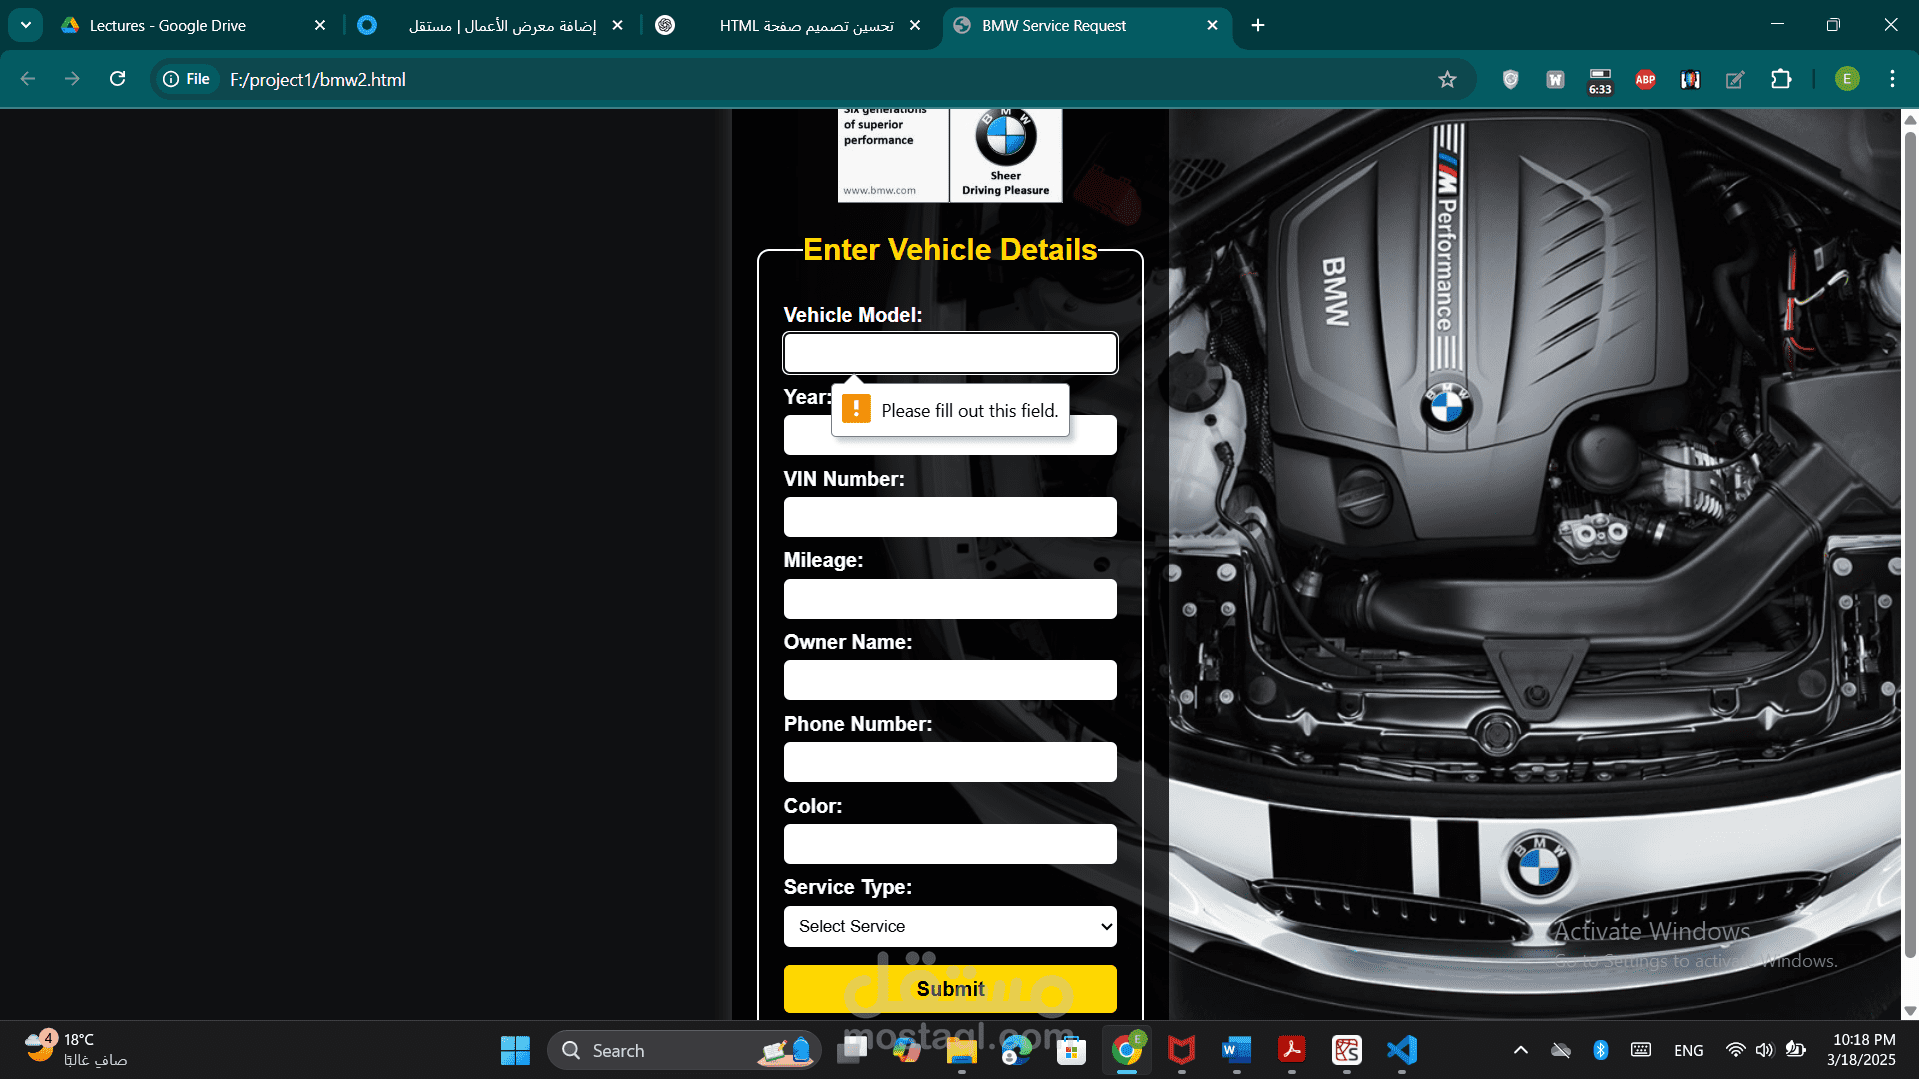Click the yellow Submit button
The image size is (1919, 1079).
(950, 989)
